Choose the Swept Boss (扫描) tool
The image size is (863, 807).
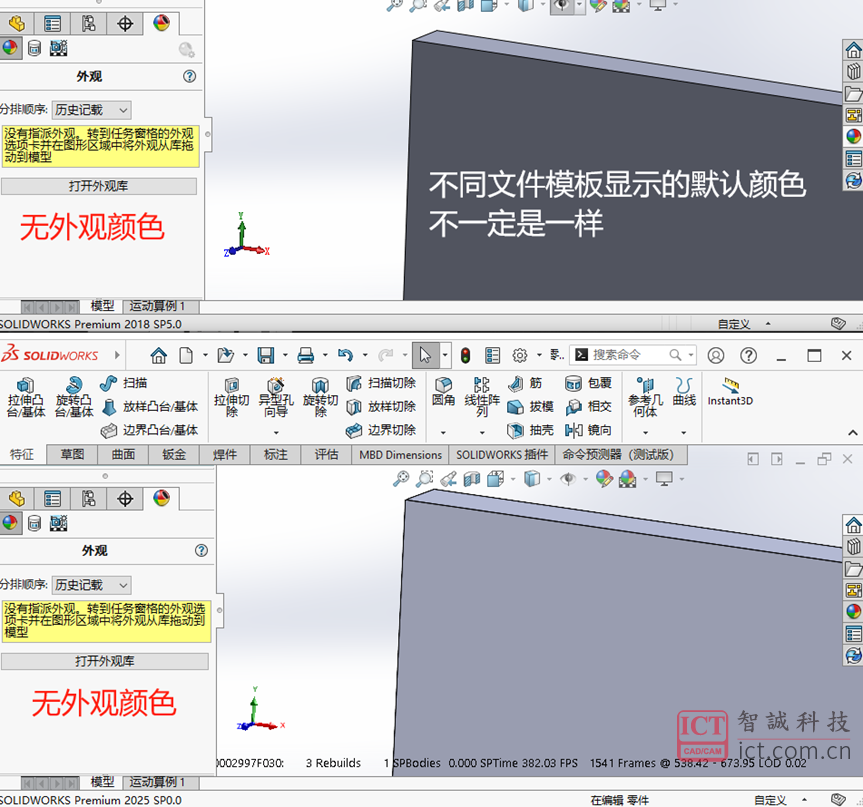pos(123,383)
